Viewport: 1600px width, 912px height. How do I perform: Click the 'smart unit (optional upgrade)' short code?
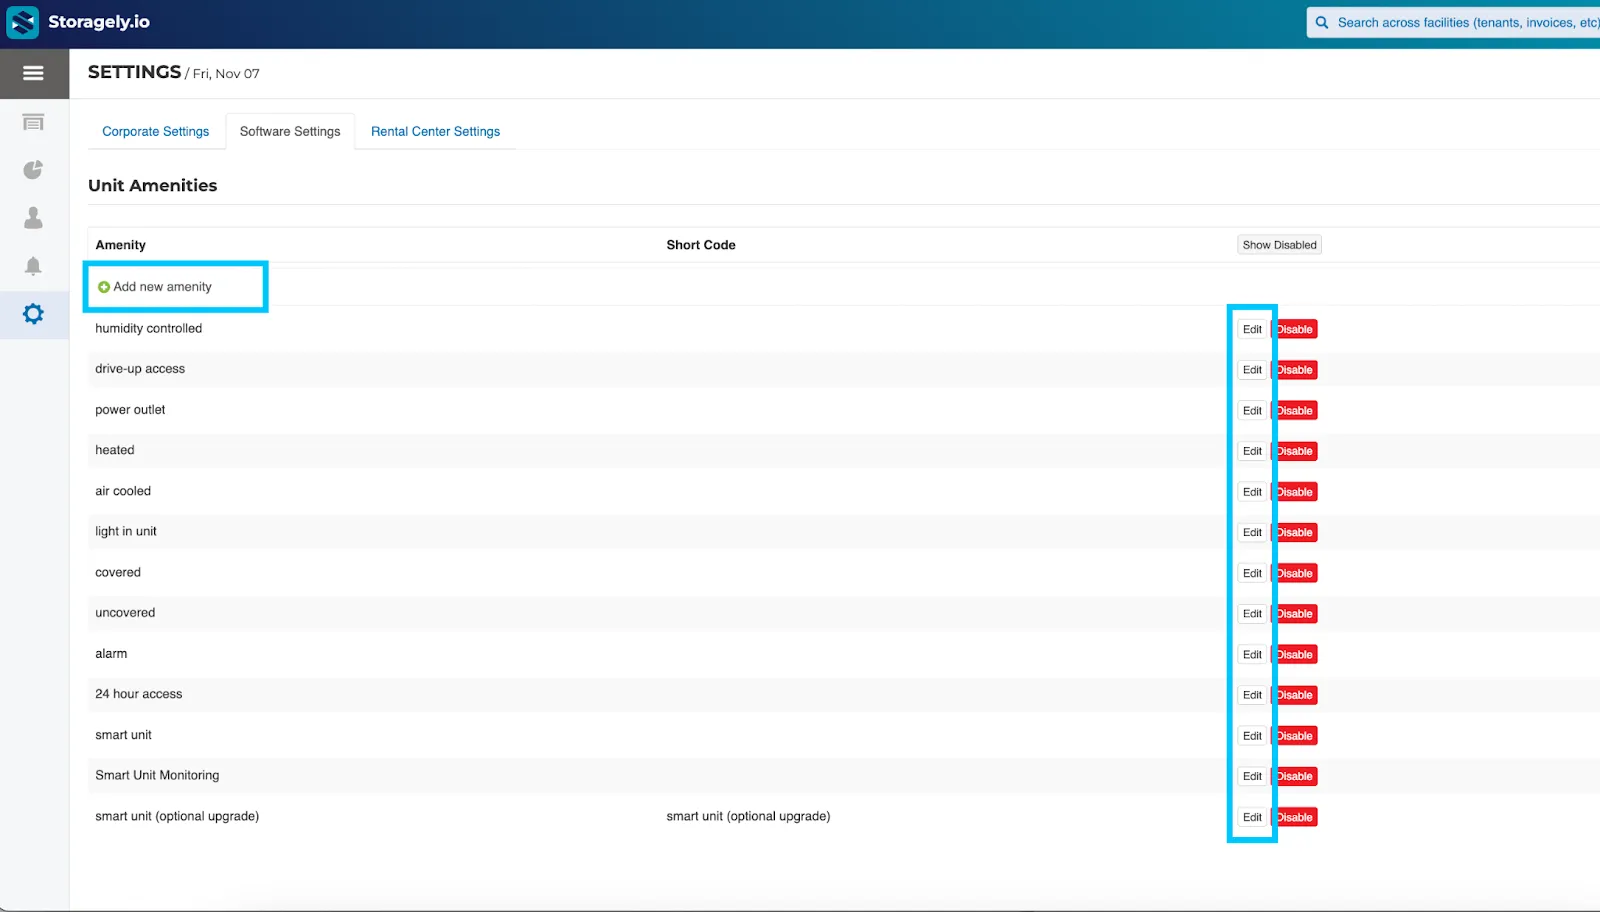coord(748,816)
